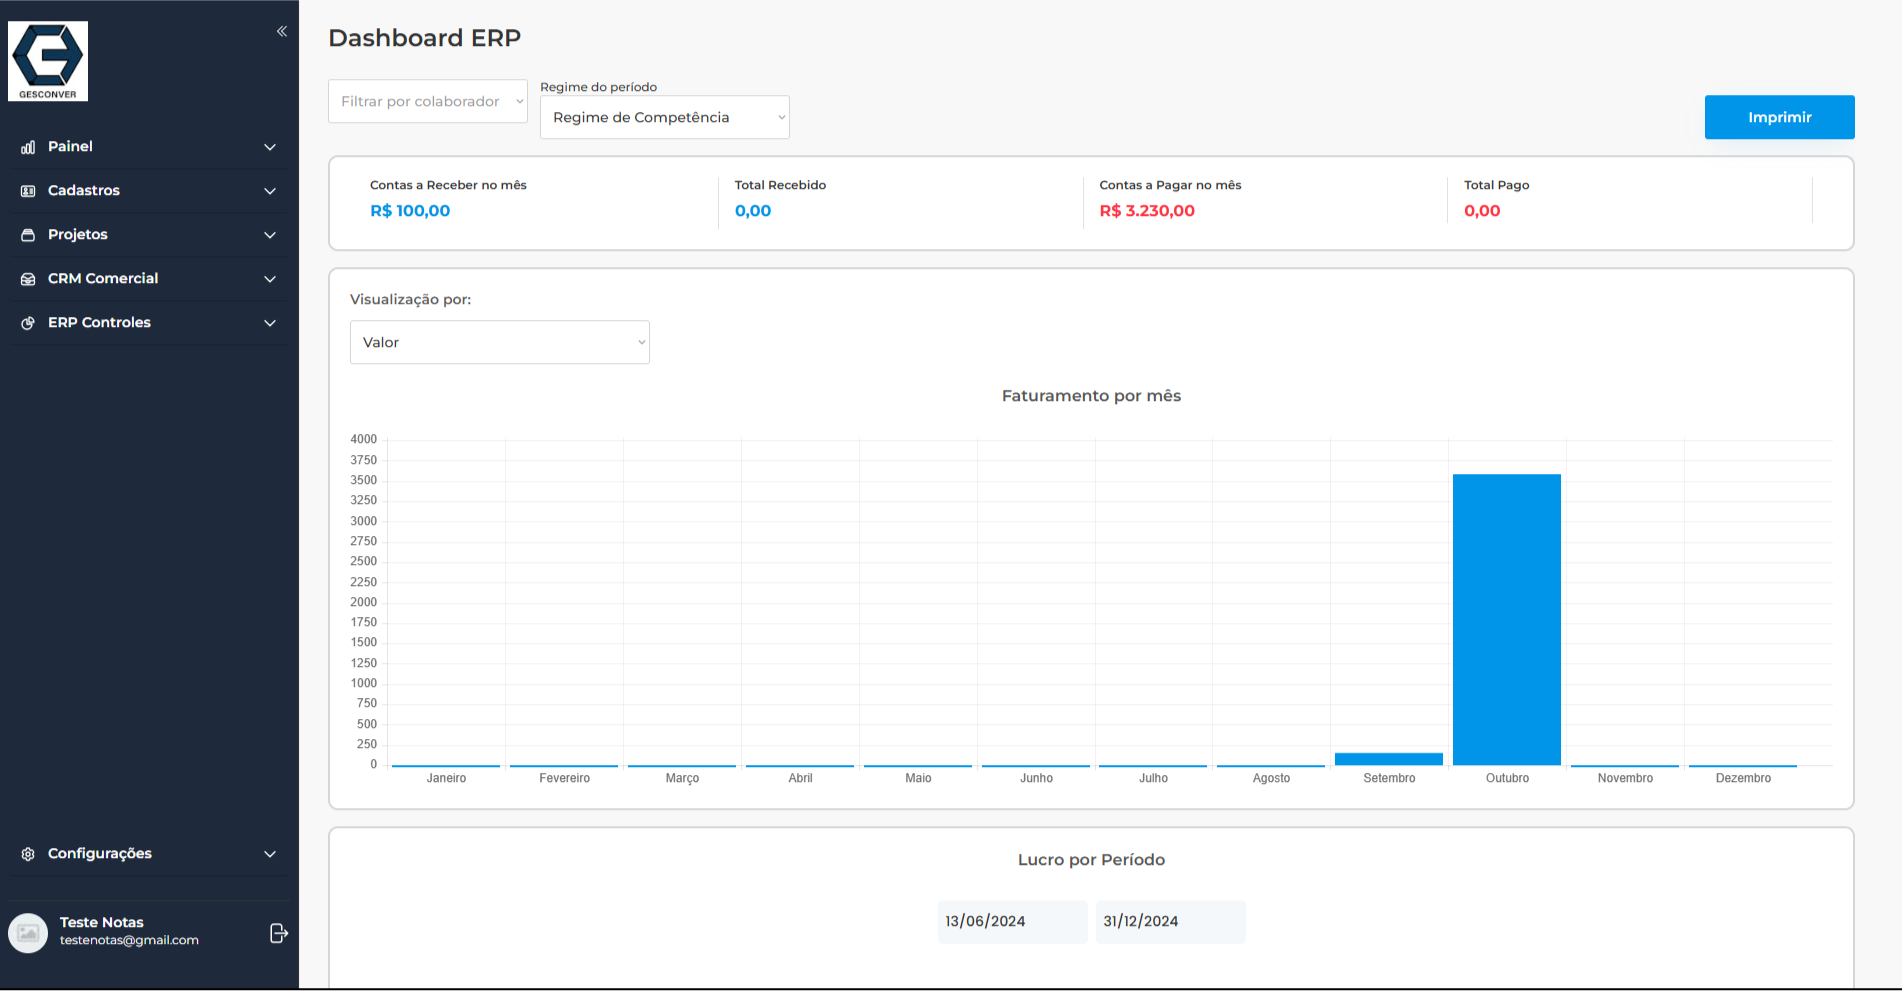1902x991 pixels.
Task: Click the Projetos briefcase icon
Action: point(28,235)
